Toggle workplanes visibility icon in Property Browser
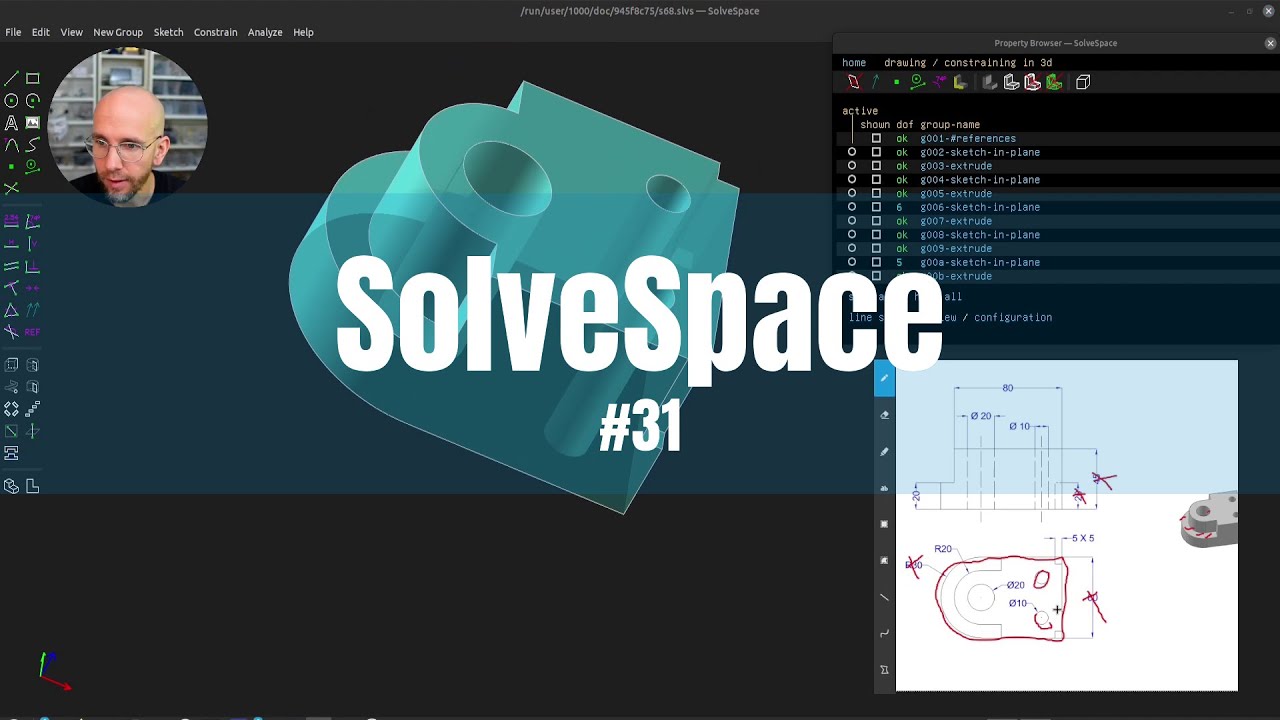This screenshot has width=1280, height=720. pos(853,82)
